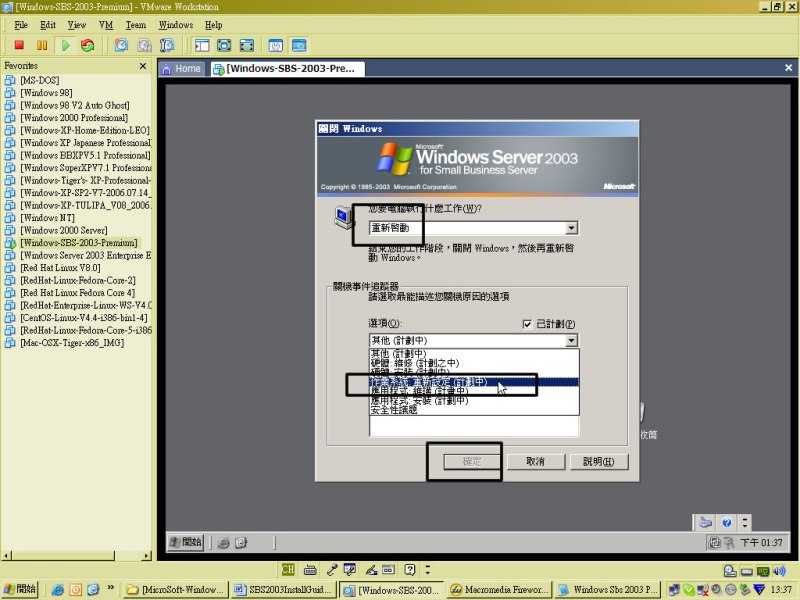Choose 硬體: 維修 (計劃之中) option
800x600 pixels.
[474, 363]
